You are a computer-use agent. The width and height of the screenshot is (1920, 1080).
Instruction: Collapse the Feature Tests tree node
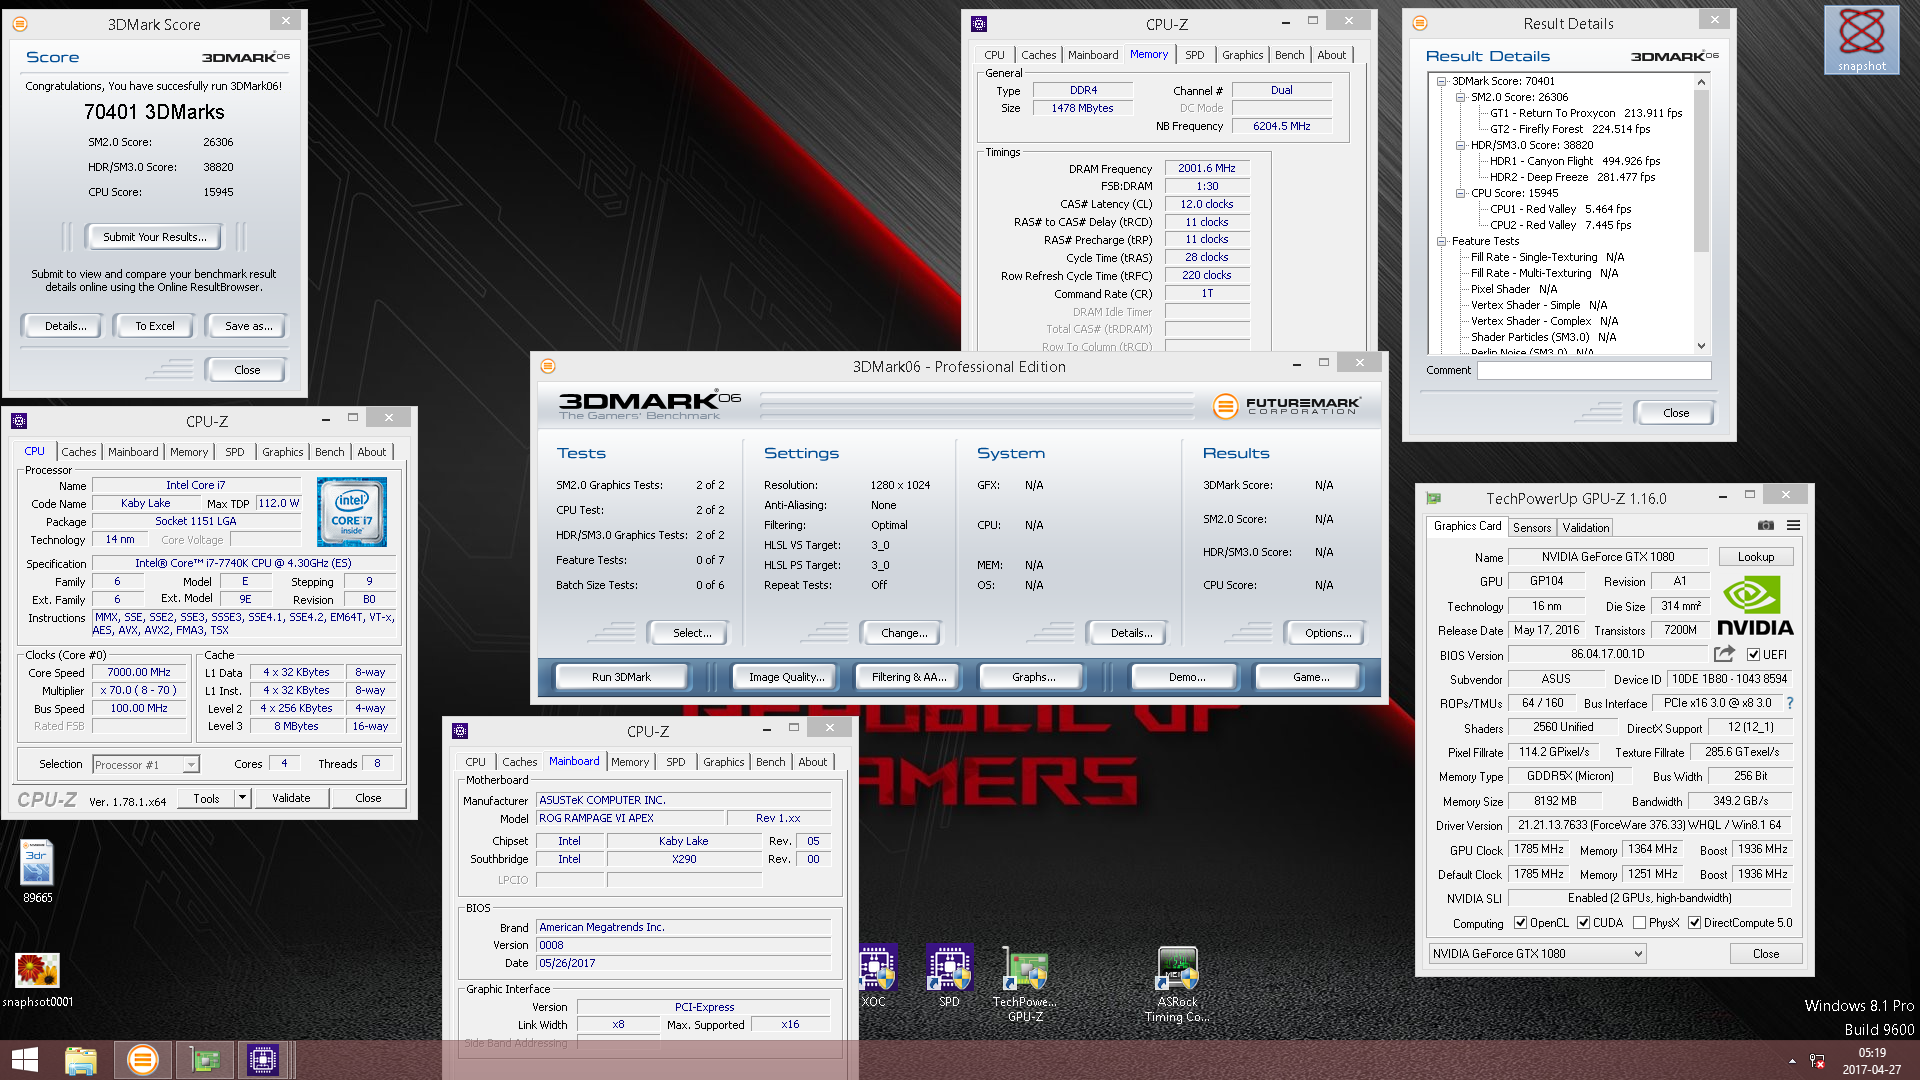tap(1441, 241)
